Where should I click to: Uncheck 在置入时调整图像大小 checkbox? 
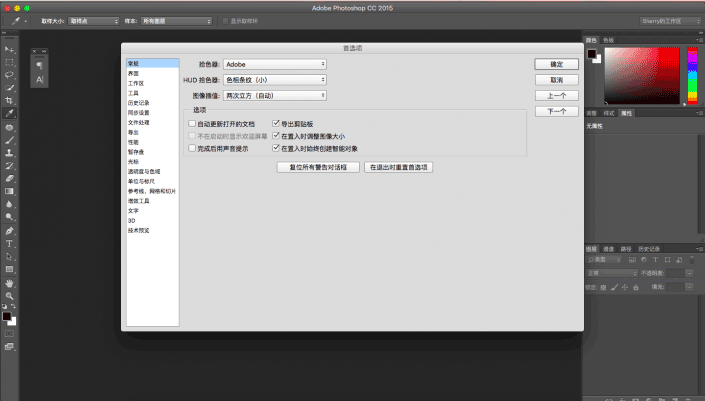(276, 136)
